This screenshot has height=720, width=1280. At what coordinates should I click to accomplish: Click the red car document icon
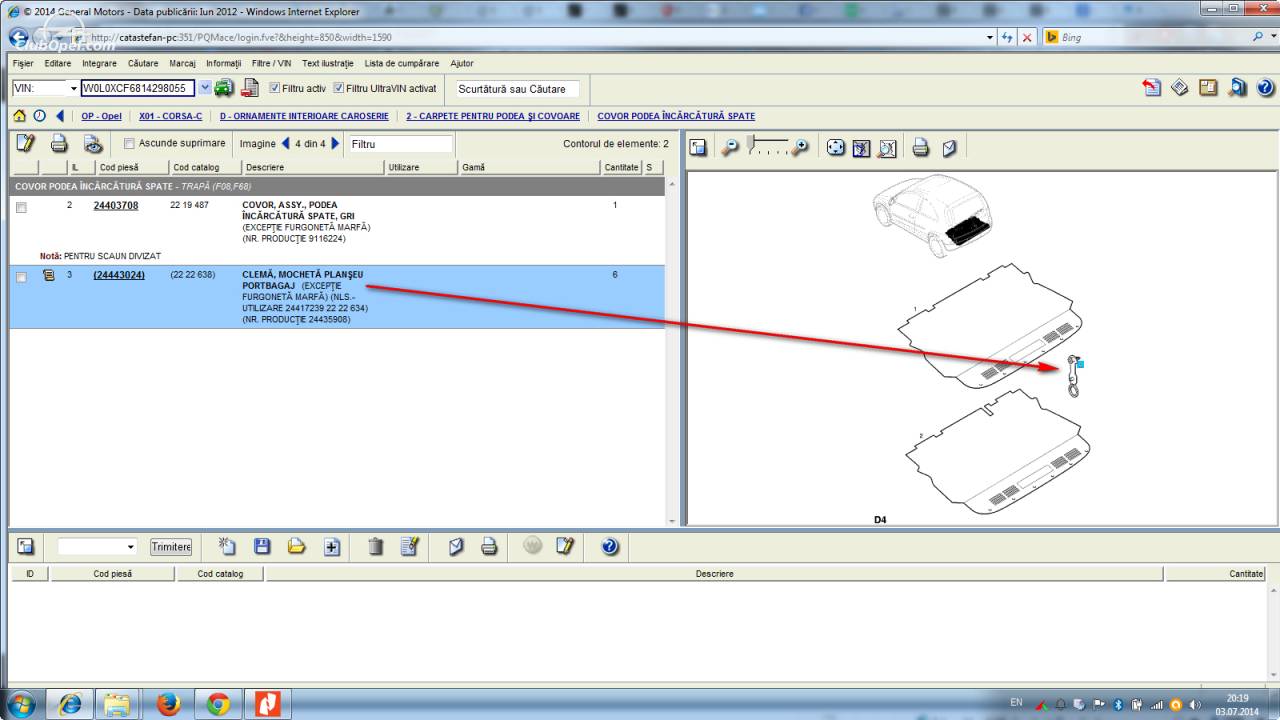pos(250,88)
